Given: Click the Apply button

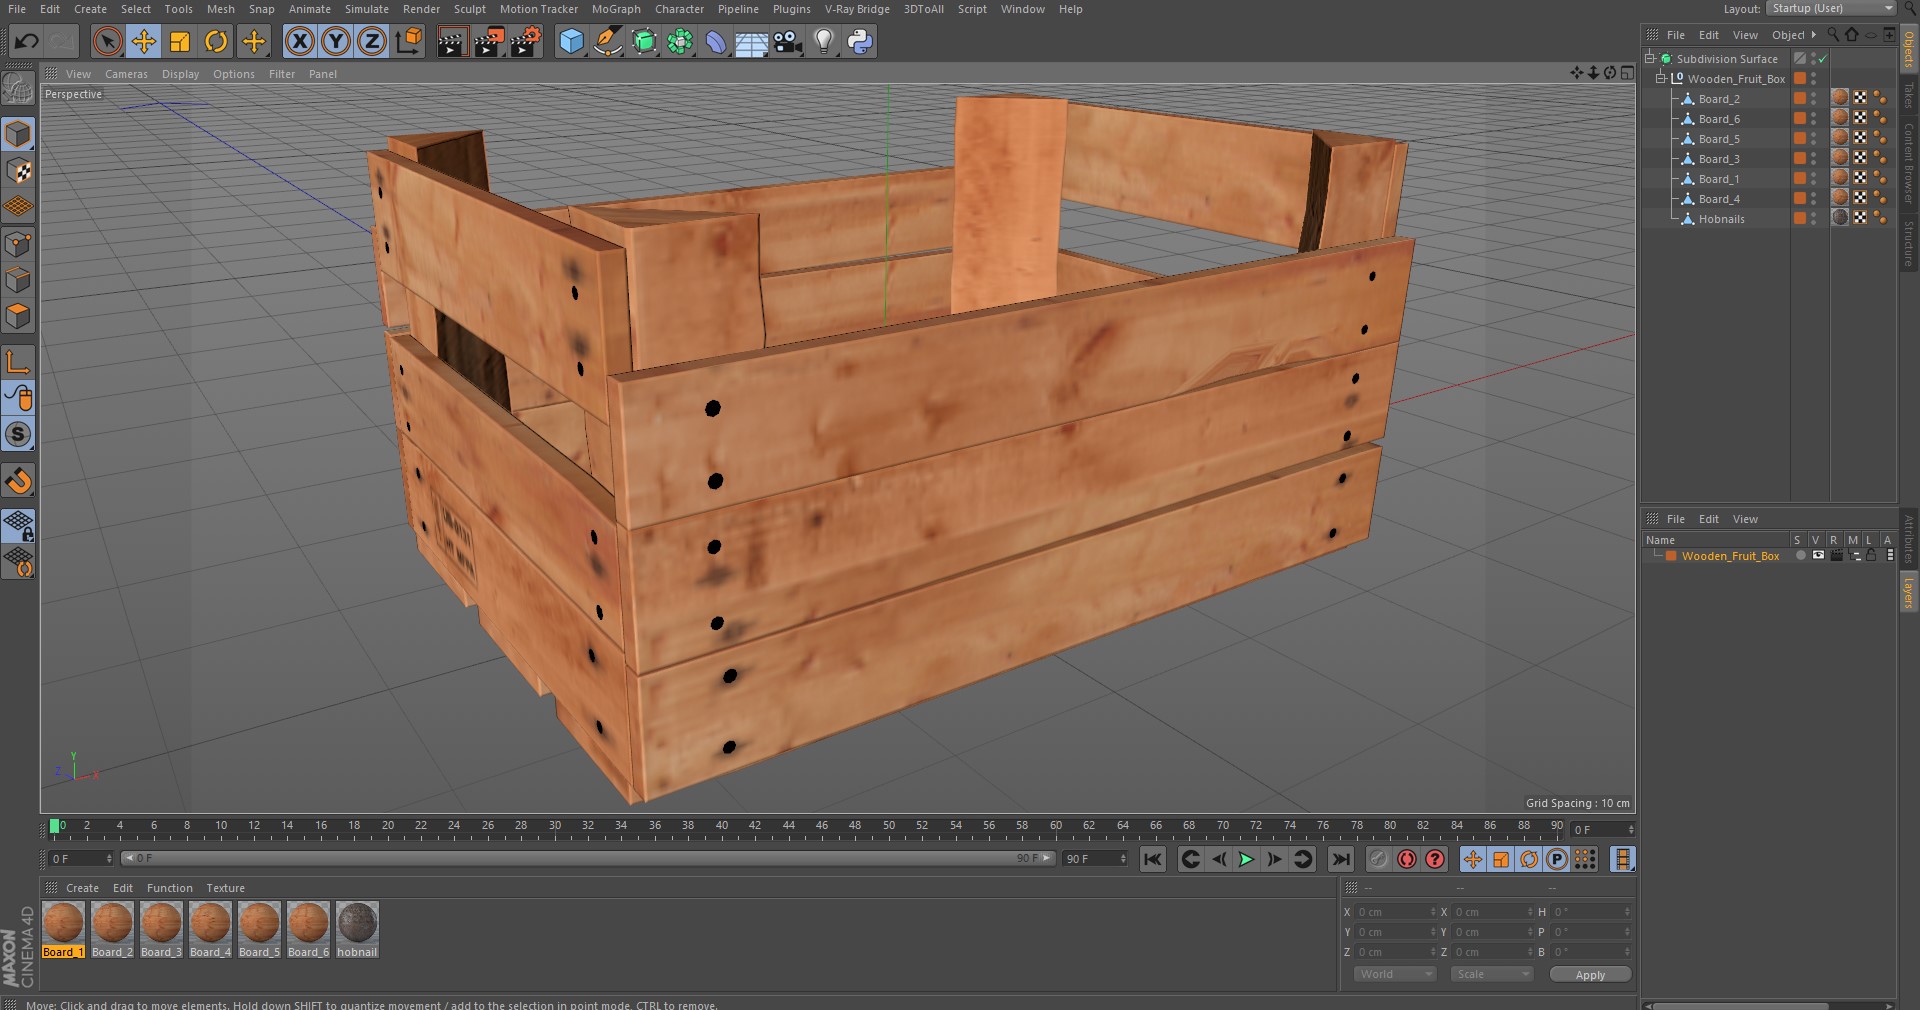Looking at the screenshot, I should (1589, 974).
